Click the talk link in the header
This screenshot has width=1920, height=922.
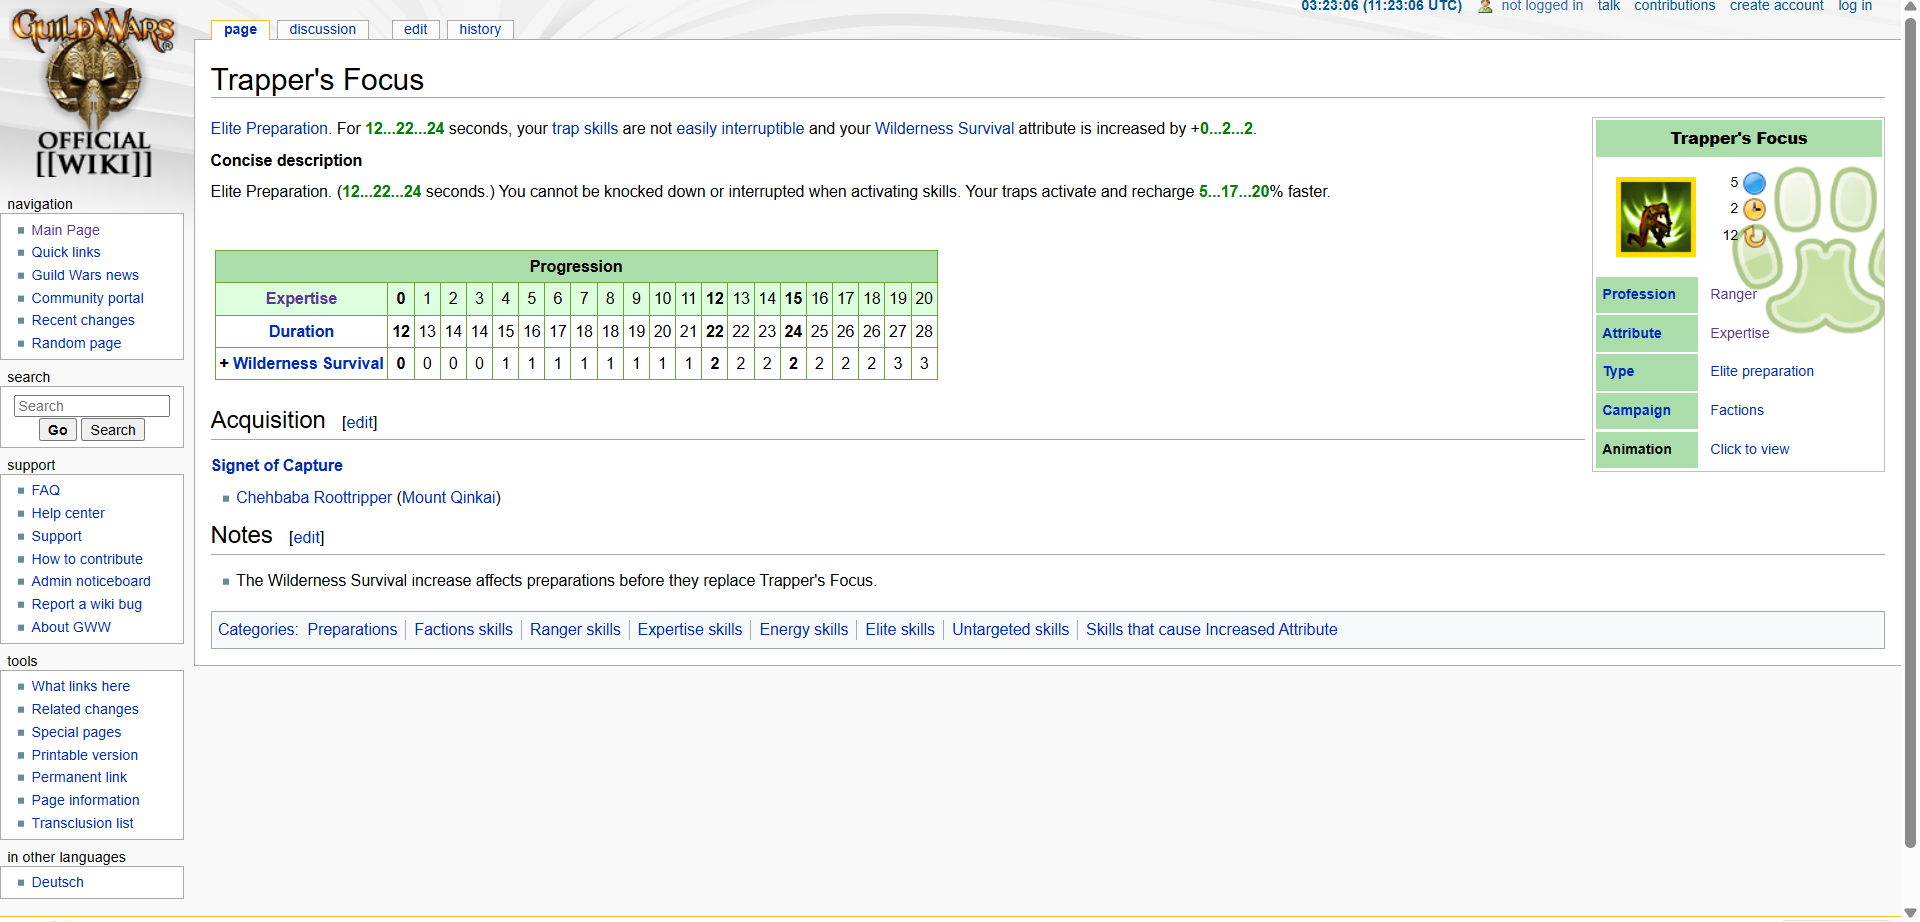click(1608, 6)
